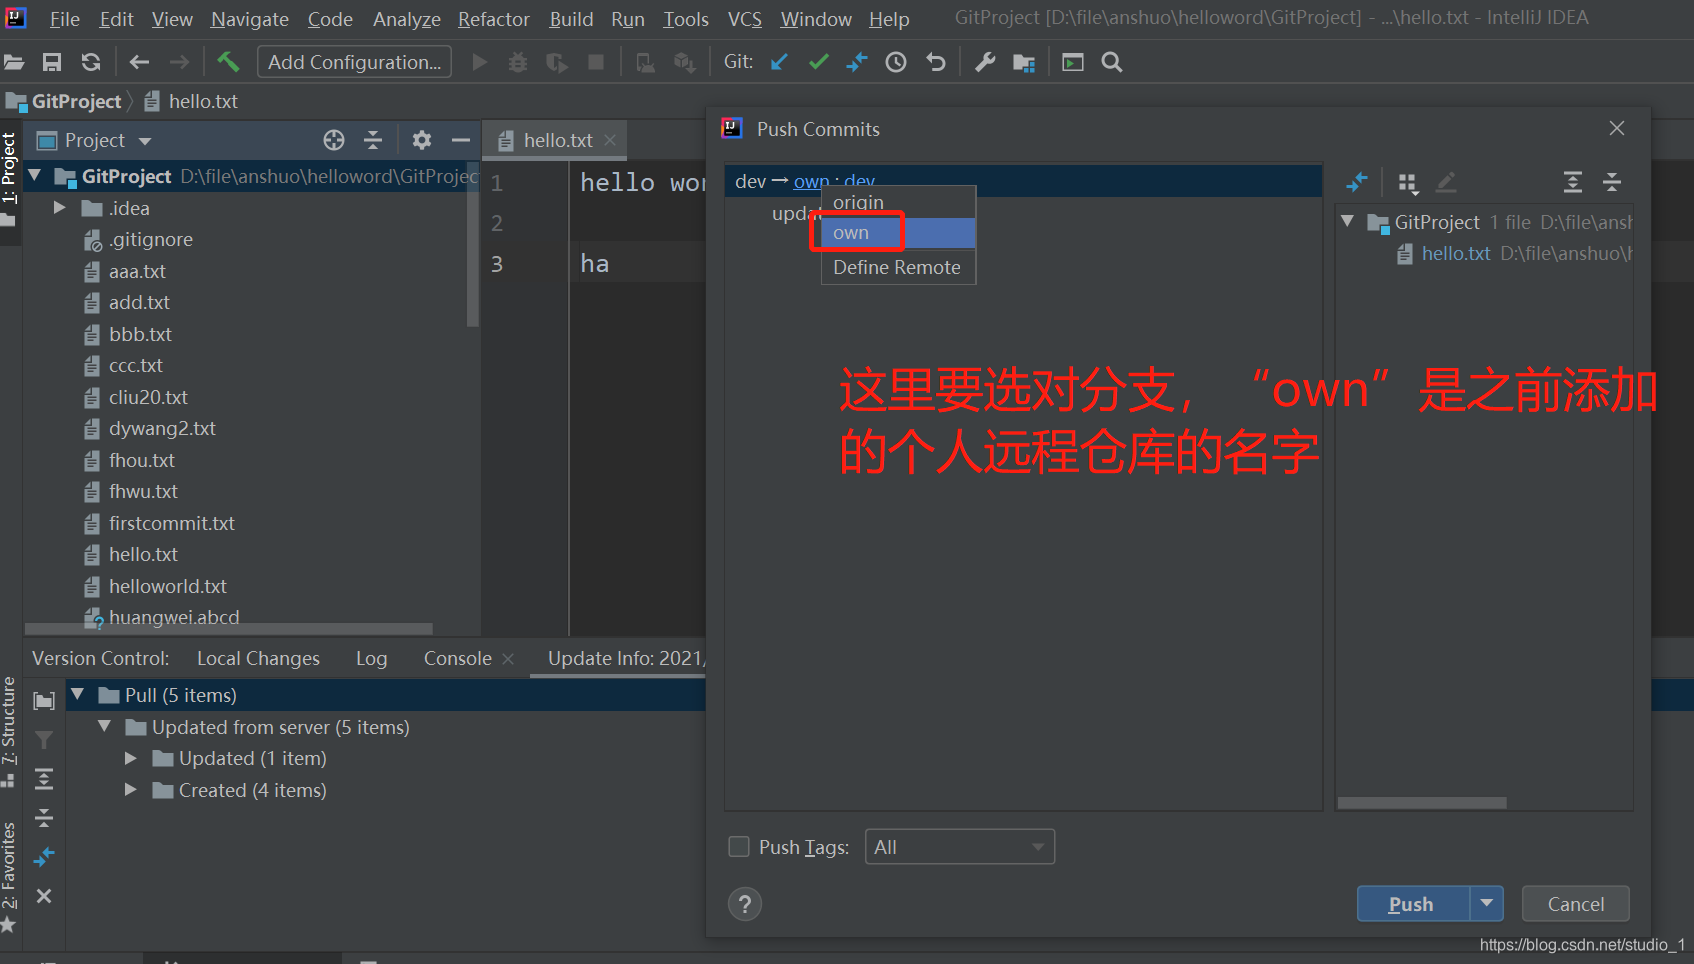Click Project tree vertical scrollbar
Screen dimensions: 1694x964
[473, 245]
